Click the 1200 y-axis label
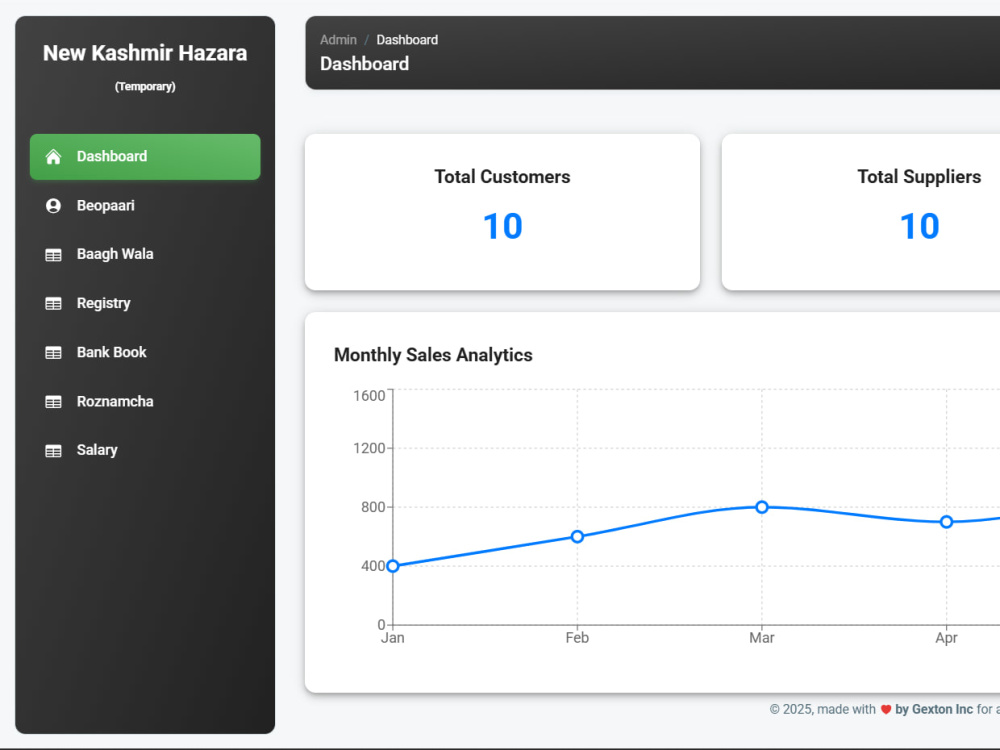Viewport: 1000px width, 750px height. [369, 448]
